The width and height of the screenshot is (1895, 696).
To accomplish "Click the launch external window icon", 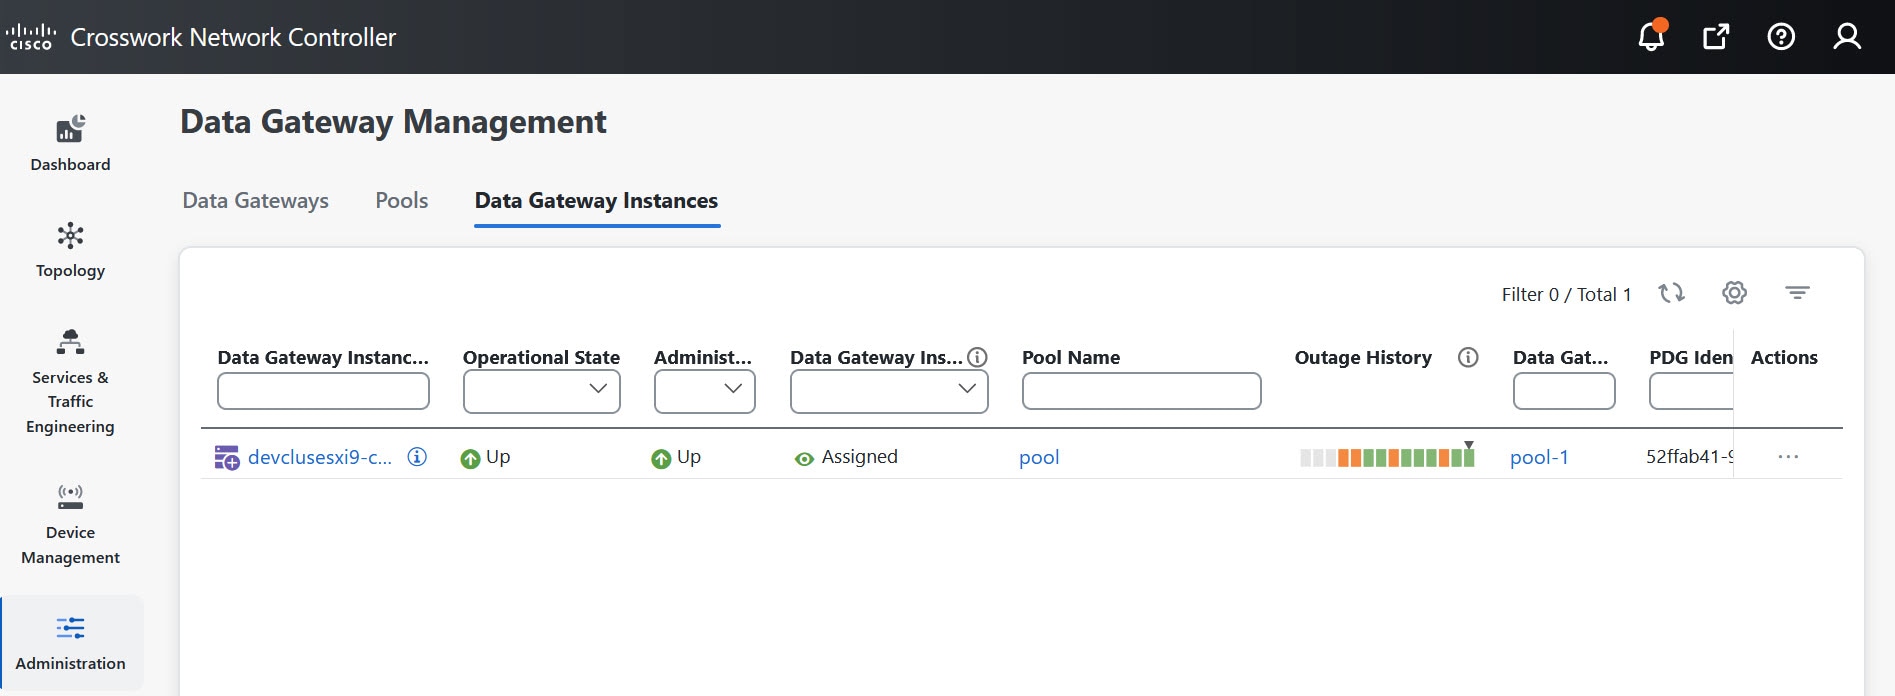I will tap(1716, 37).
